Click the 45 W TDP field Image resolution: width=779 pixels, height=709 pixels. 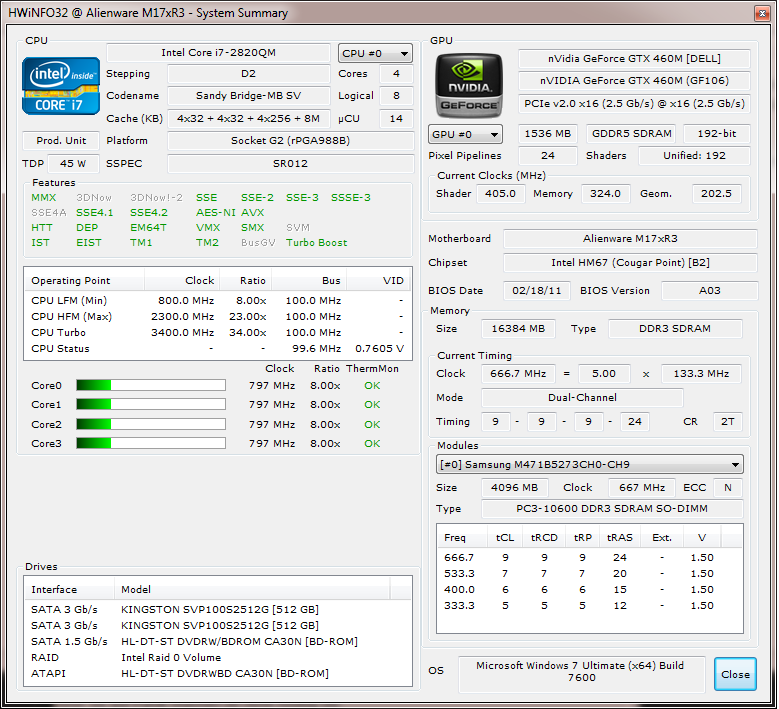(73, 163)
